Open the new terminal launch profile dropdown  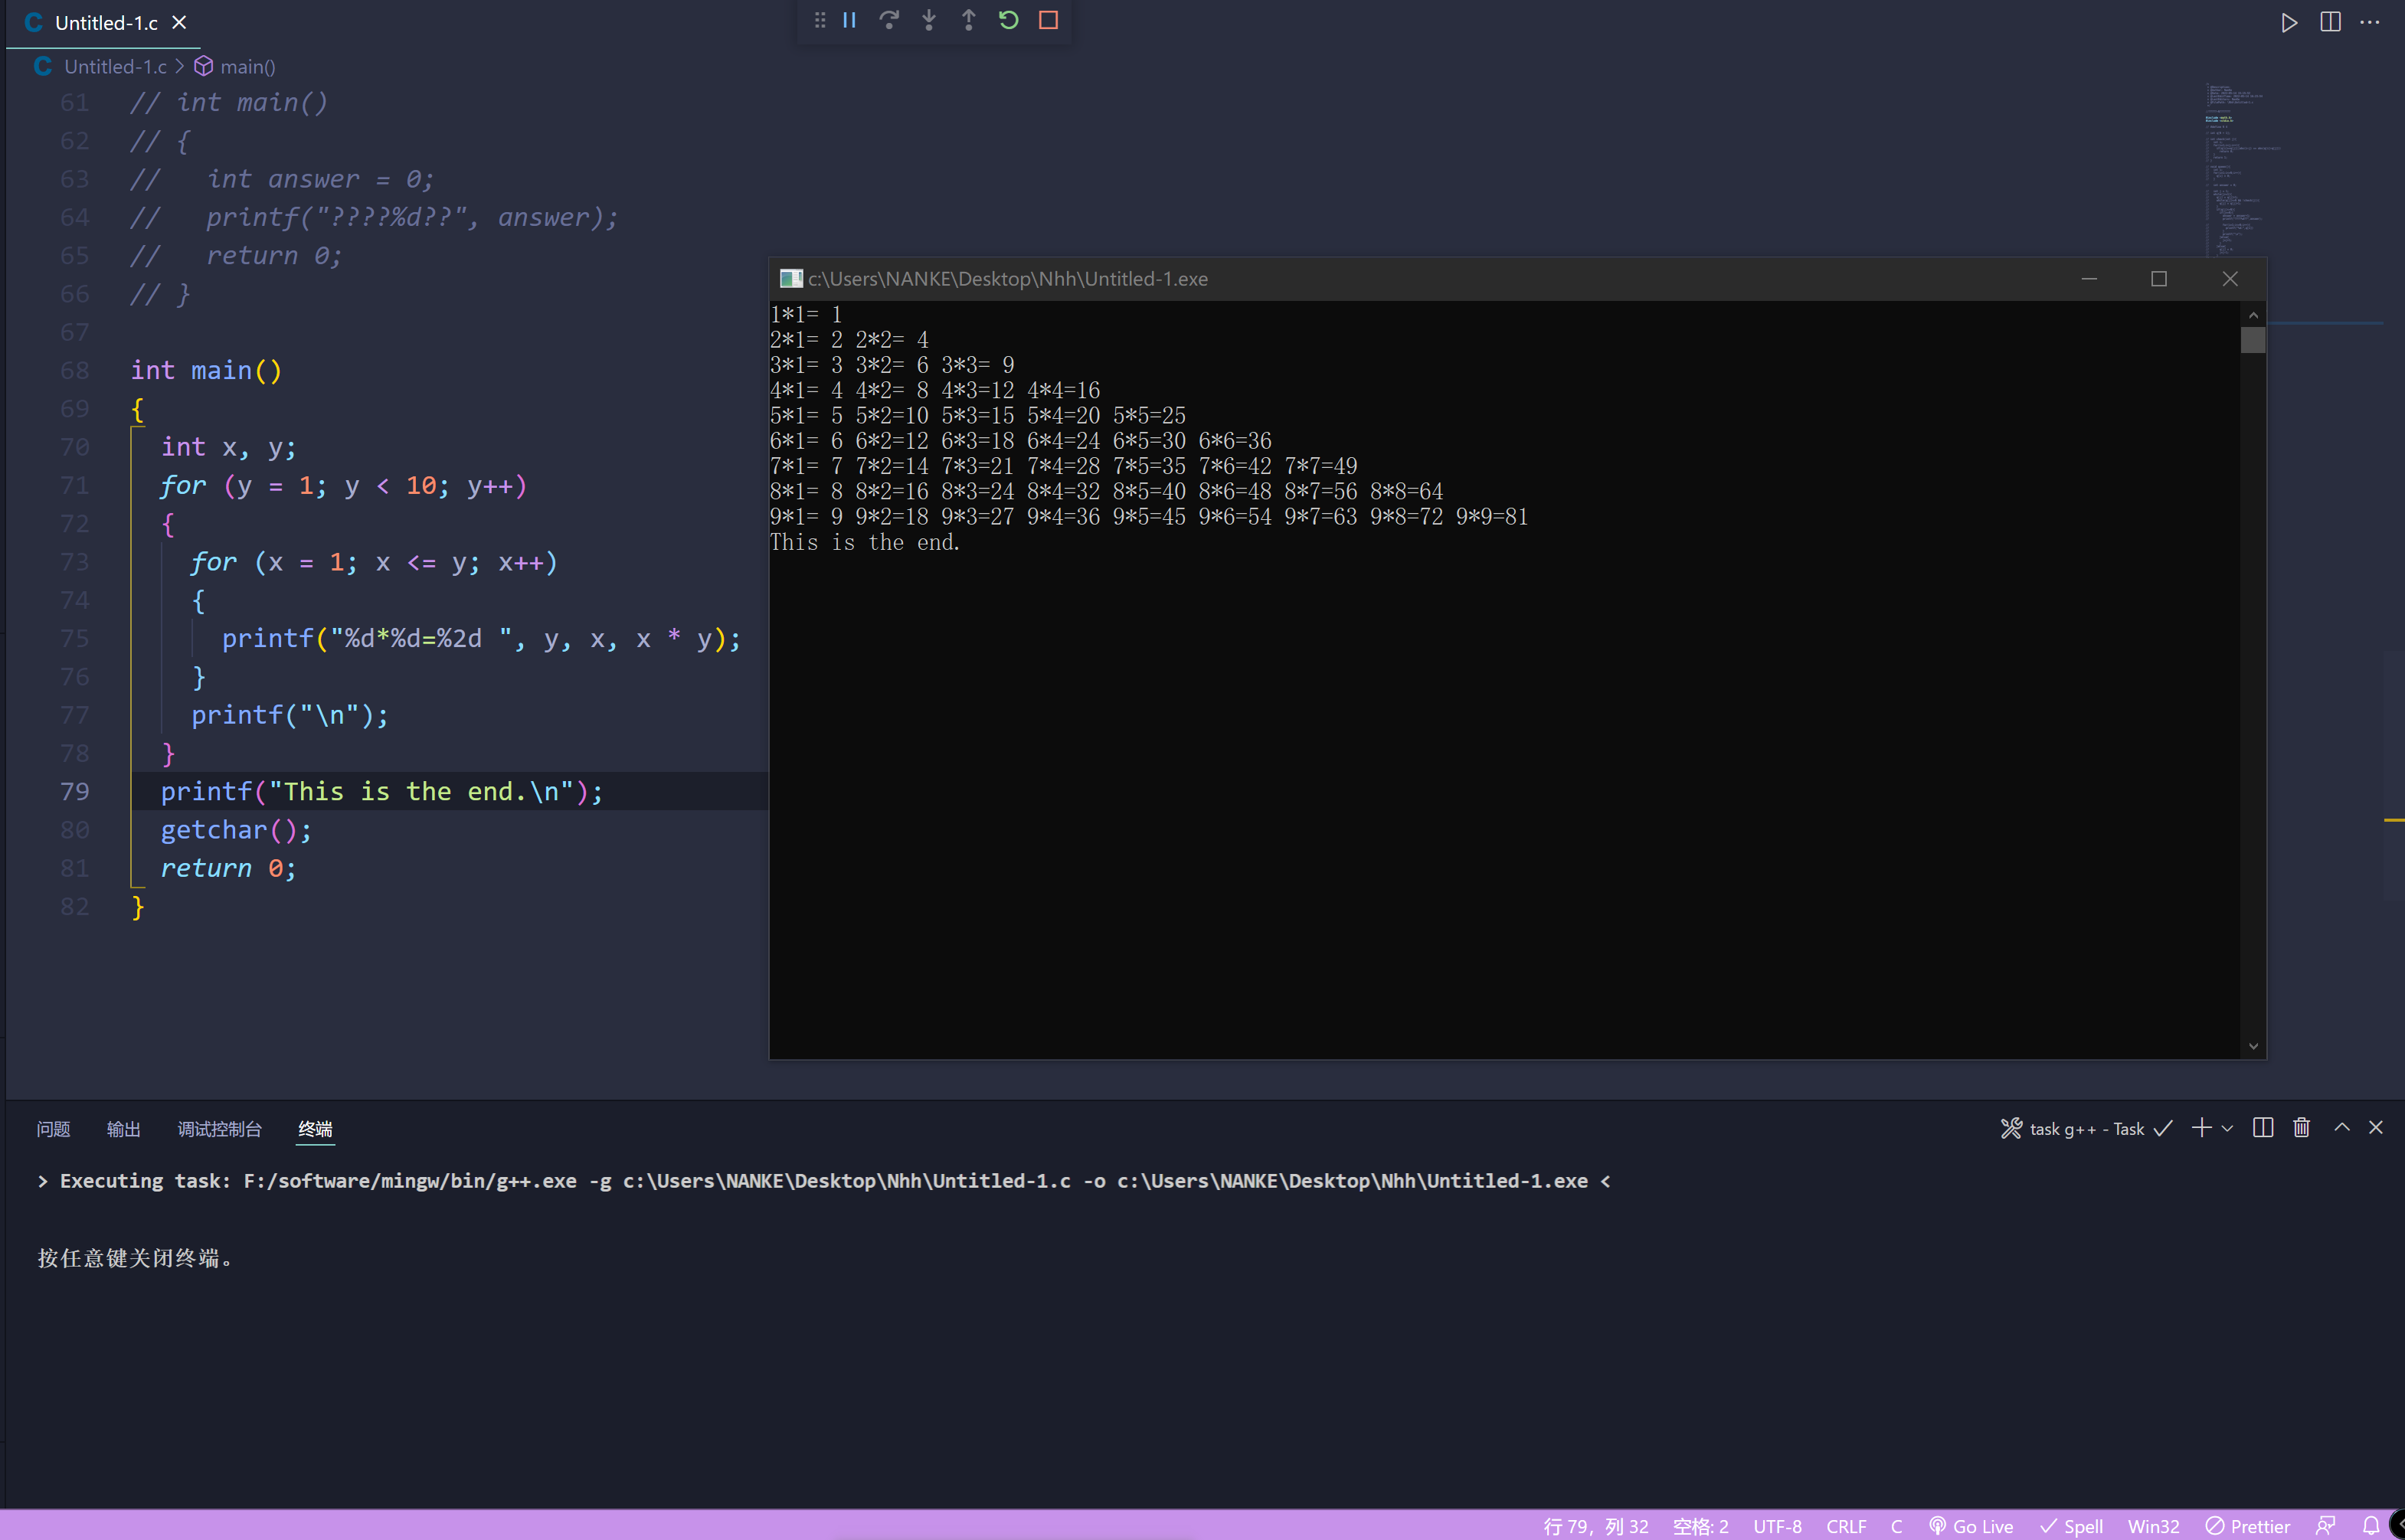click(2227, 1129)
